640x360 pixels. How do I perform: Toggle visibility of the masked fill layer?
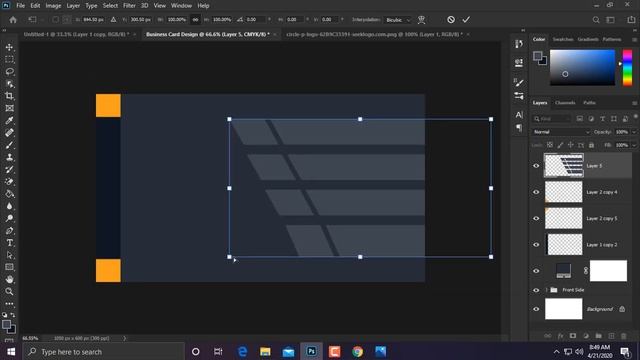click(536, 271)
